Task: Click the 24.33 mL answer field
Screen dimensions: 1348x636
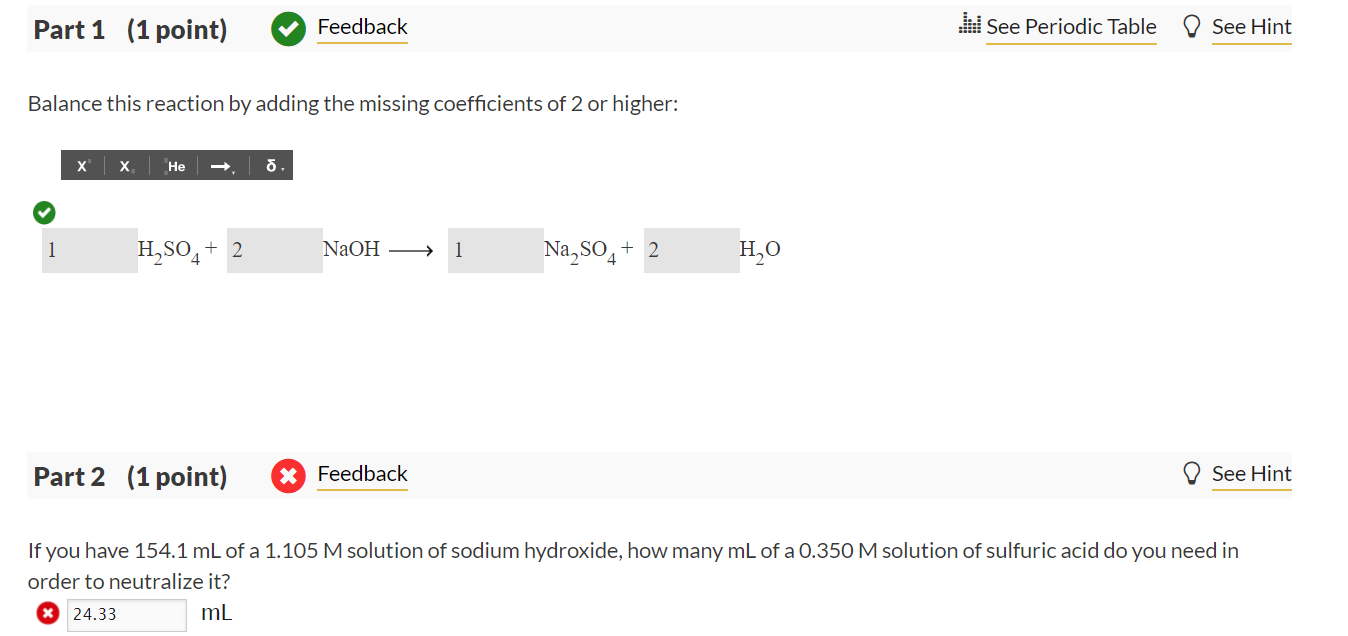Action: pos(126,614)
